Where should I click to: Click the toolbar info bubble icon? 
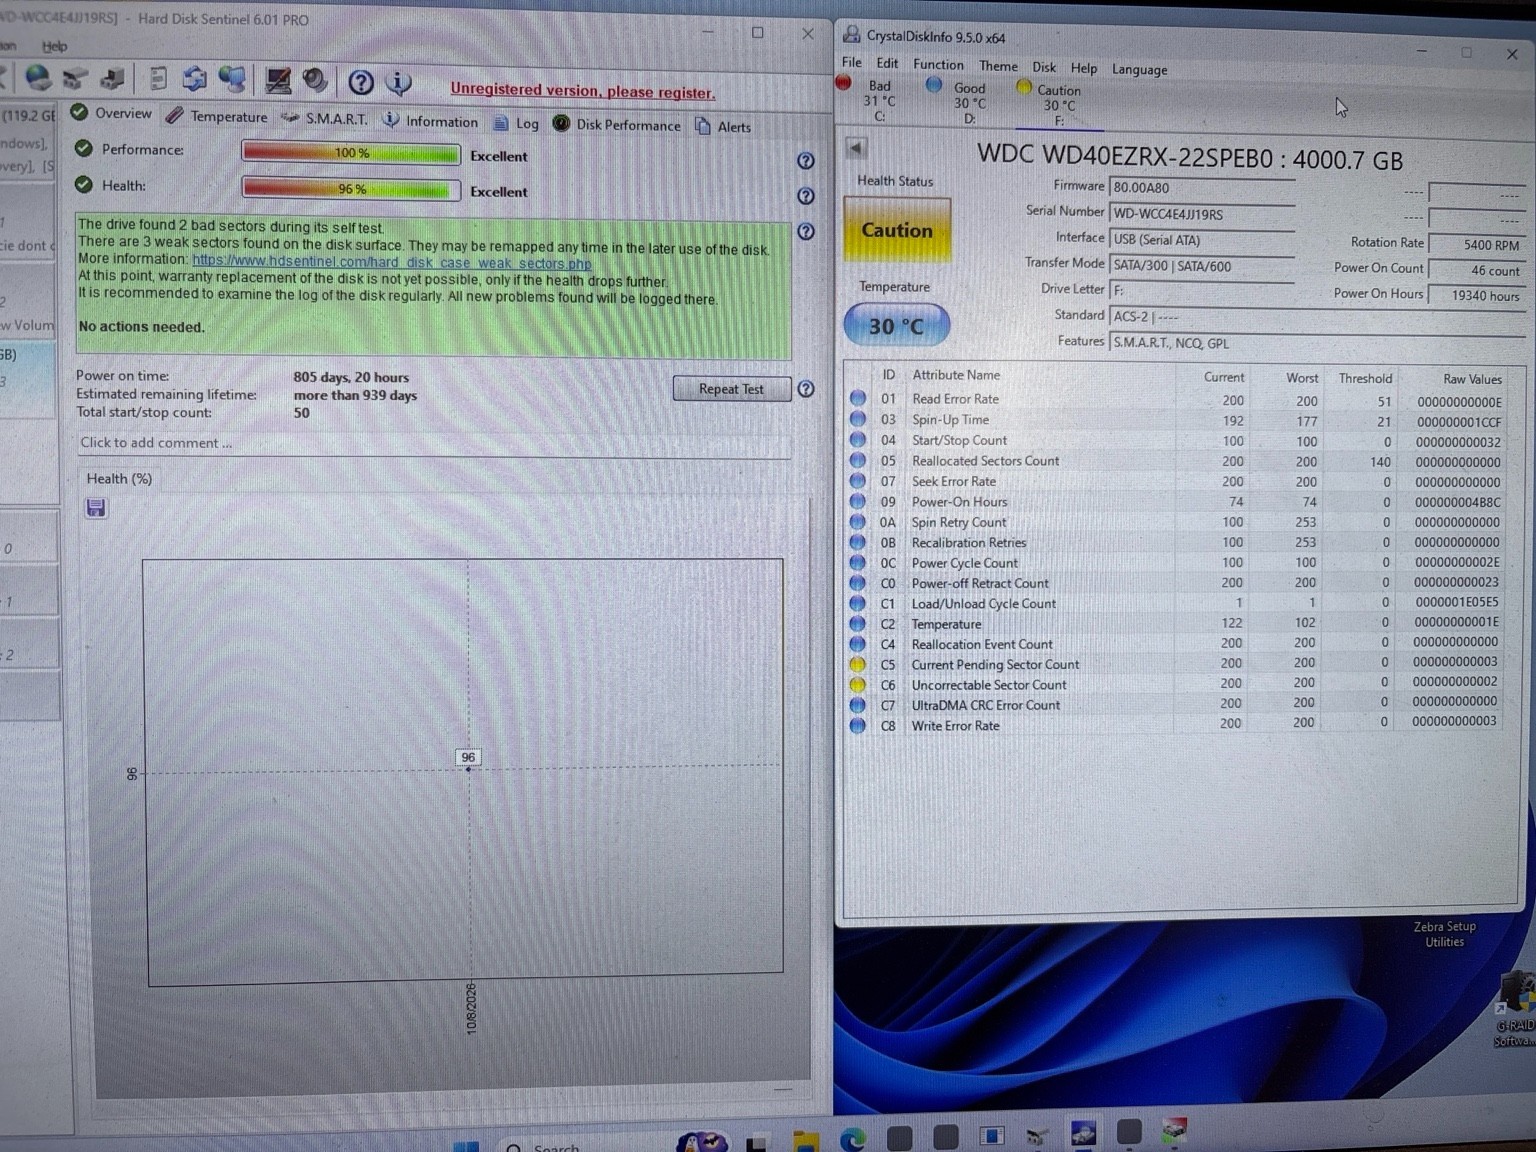coord(399,82)
